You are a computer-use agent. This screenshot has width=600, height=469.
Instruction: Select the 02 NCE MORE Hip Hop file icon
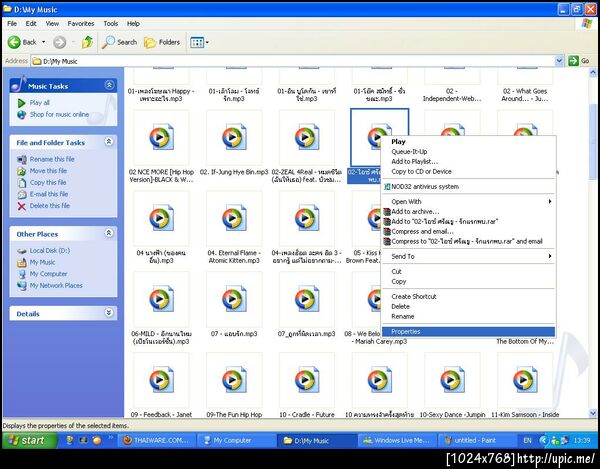tap(161, 137)
